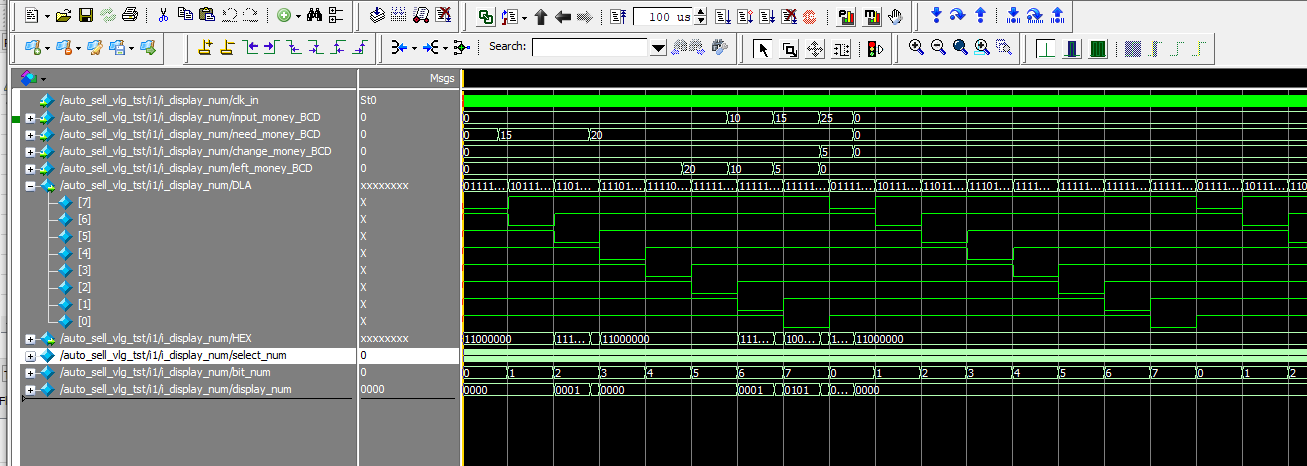Click the Simulate icon
1307x466 pixels.
(x=421, y=16)
